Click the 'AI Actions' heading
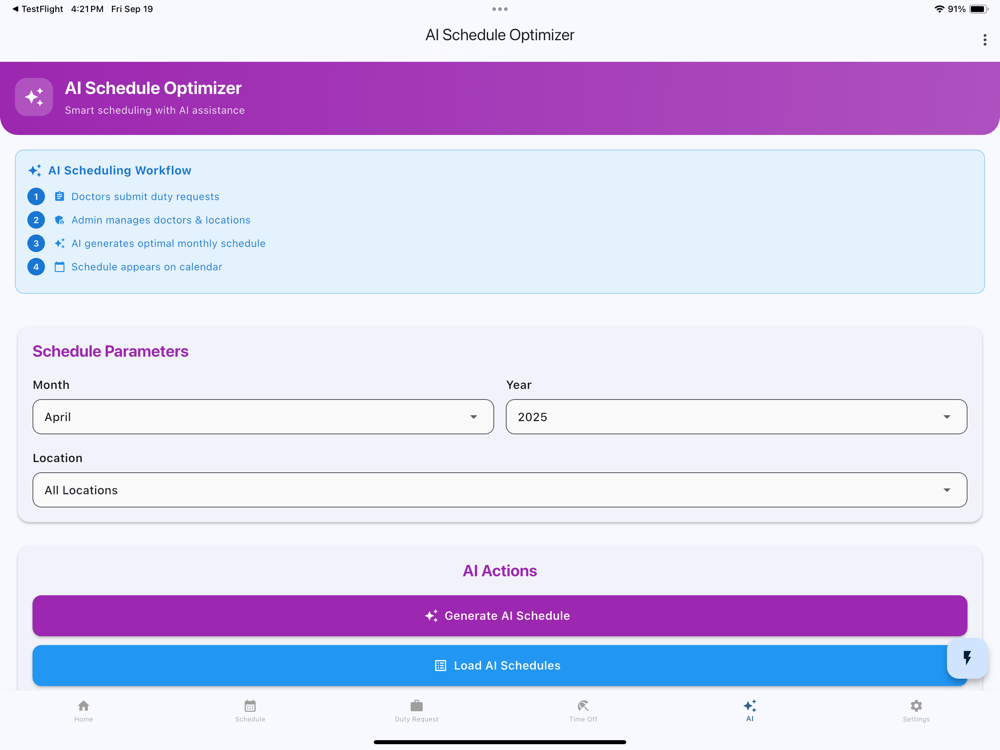 [500, 571]
